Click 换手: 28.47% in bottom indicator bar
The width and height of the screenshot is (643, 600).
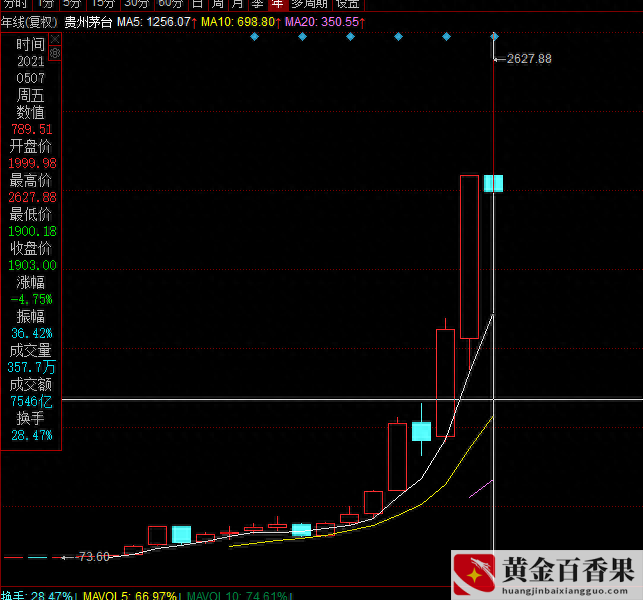coord(39,595)
